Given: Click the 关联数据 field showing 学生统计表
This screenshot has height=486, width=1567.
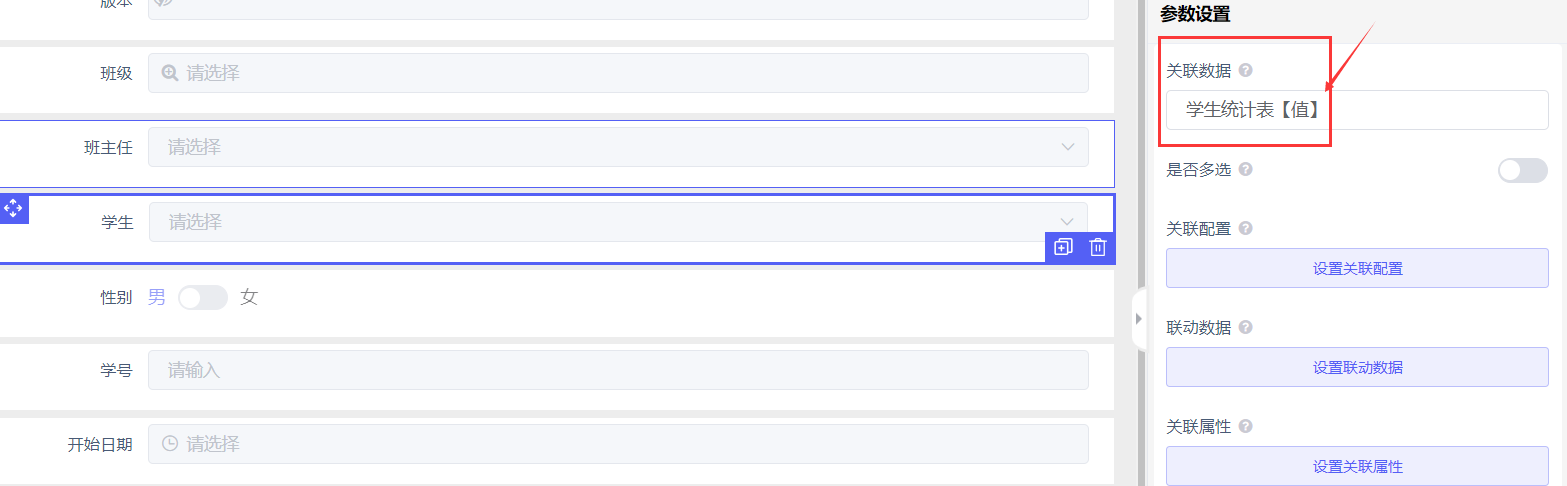Looking at the screenshot, I should pyautogui.click(x=1357, y=110).
